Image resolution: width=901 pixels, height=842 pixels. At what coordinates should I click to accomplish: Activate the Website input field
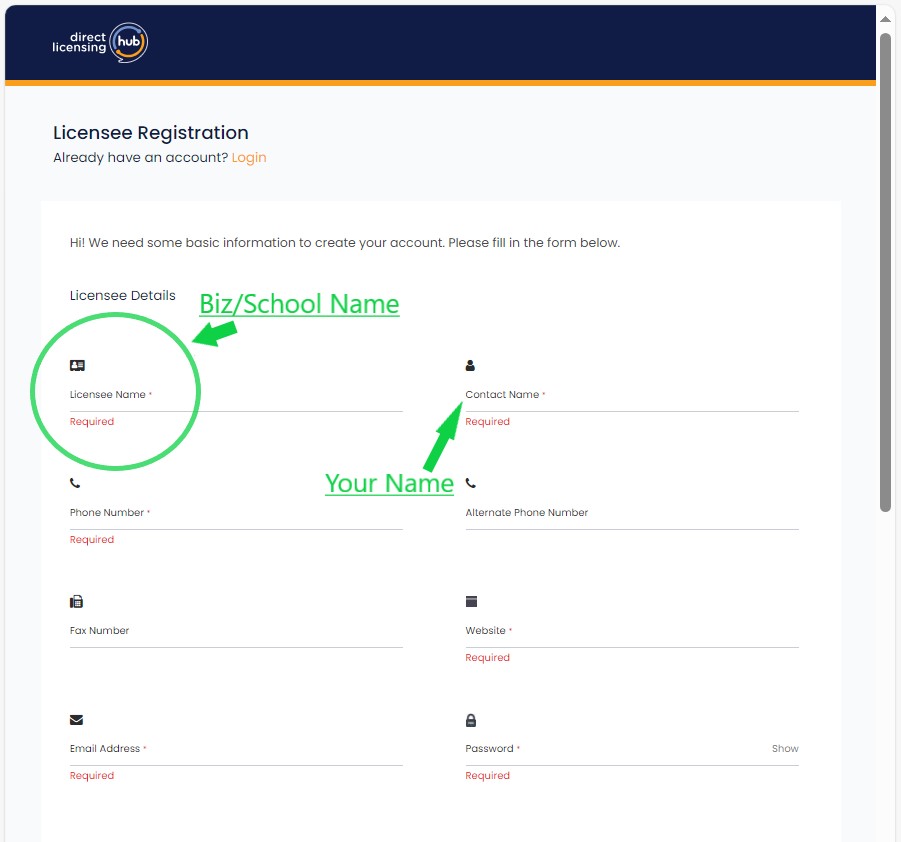[x=632, y=630]
